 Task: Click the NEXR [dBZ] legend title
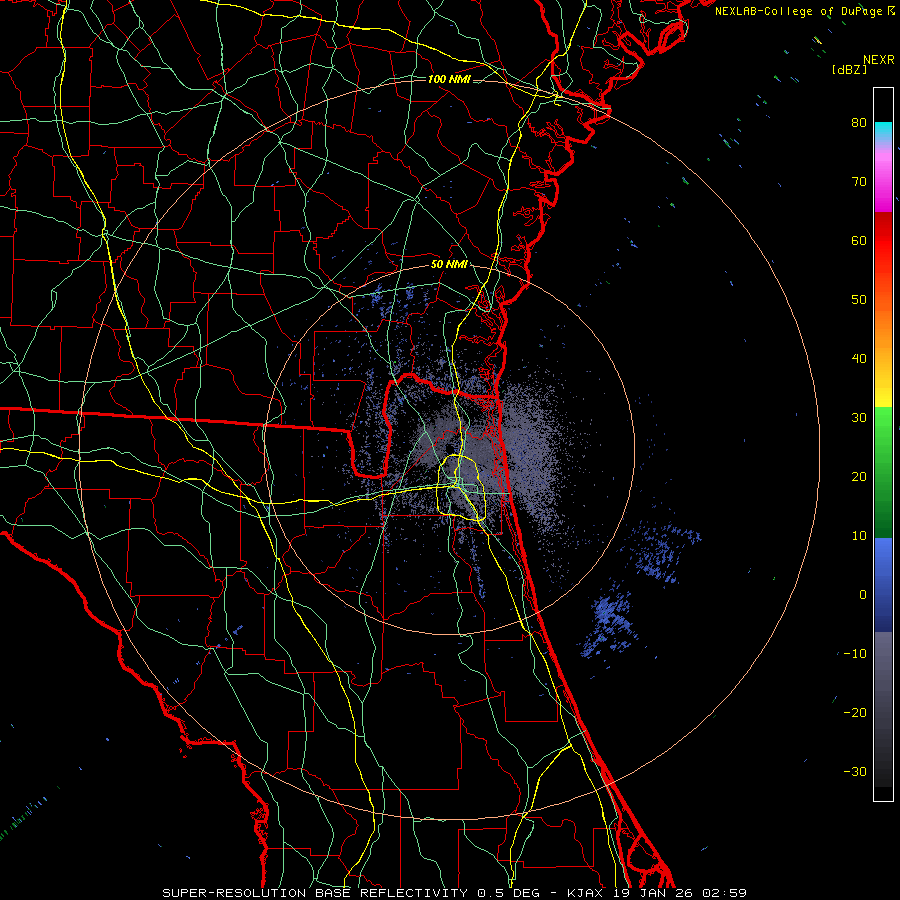pyautogui.click(x=863, y=64)
